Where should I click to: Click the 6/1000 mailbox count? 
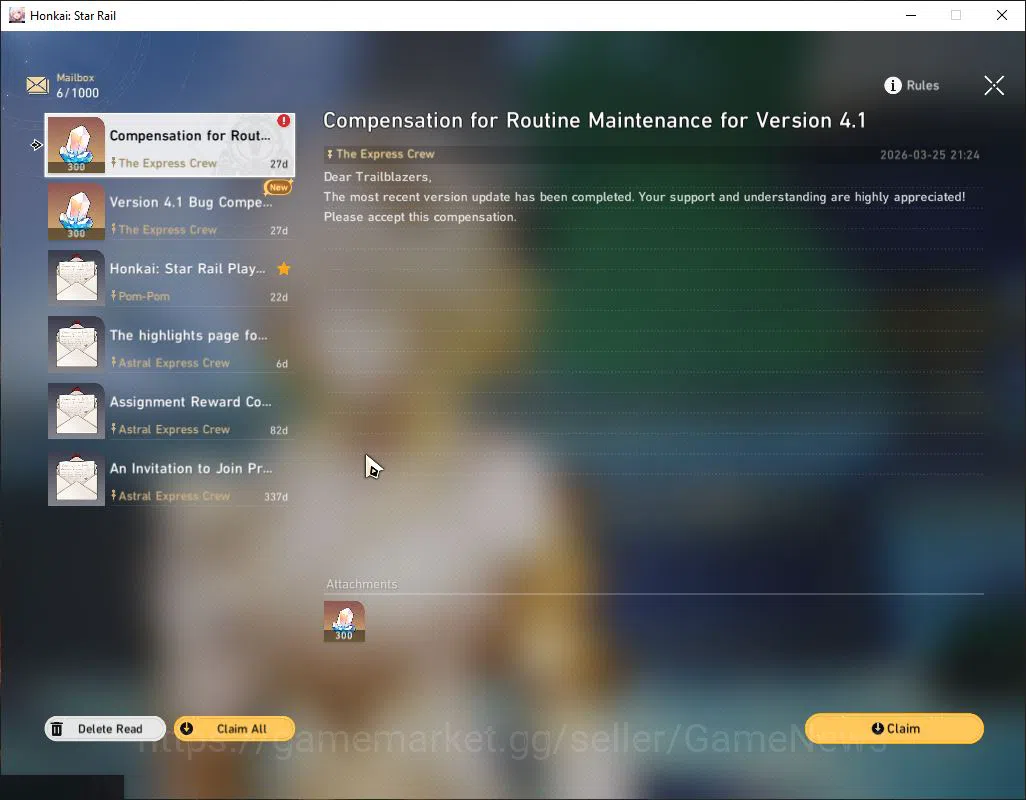click(x=77, y=93)
